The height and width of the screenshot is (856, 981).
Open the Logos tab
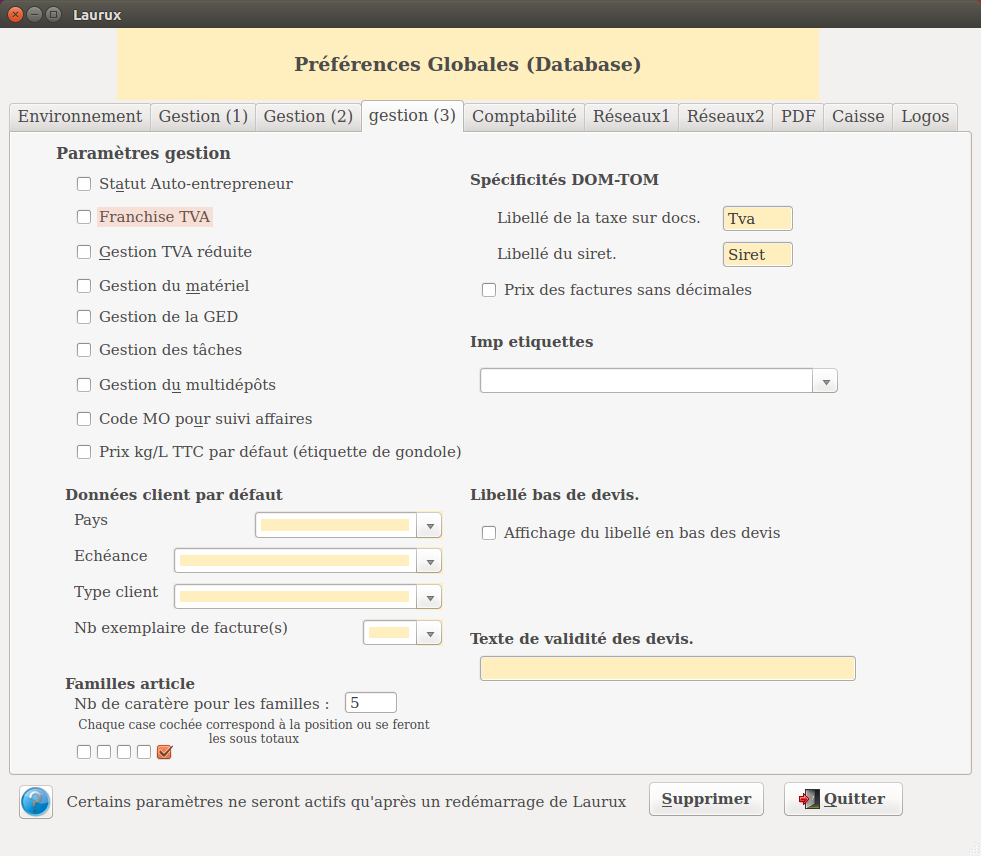(925, 117)
